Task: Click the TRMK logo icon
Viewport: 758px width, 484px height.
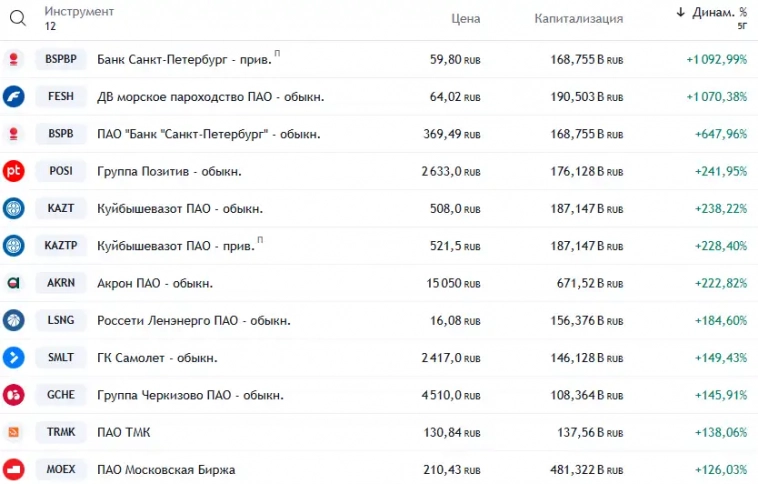Action: click(14, 432)
